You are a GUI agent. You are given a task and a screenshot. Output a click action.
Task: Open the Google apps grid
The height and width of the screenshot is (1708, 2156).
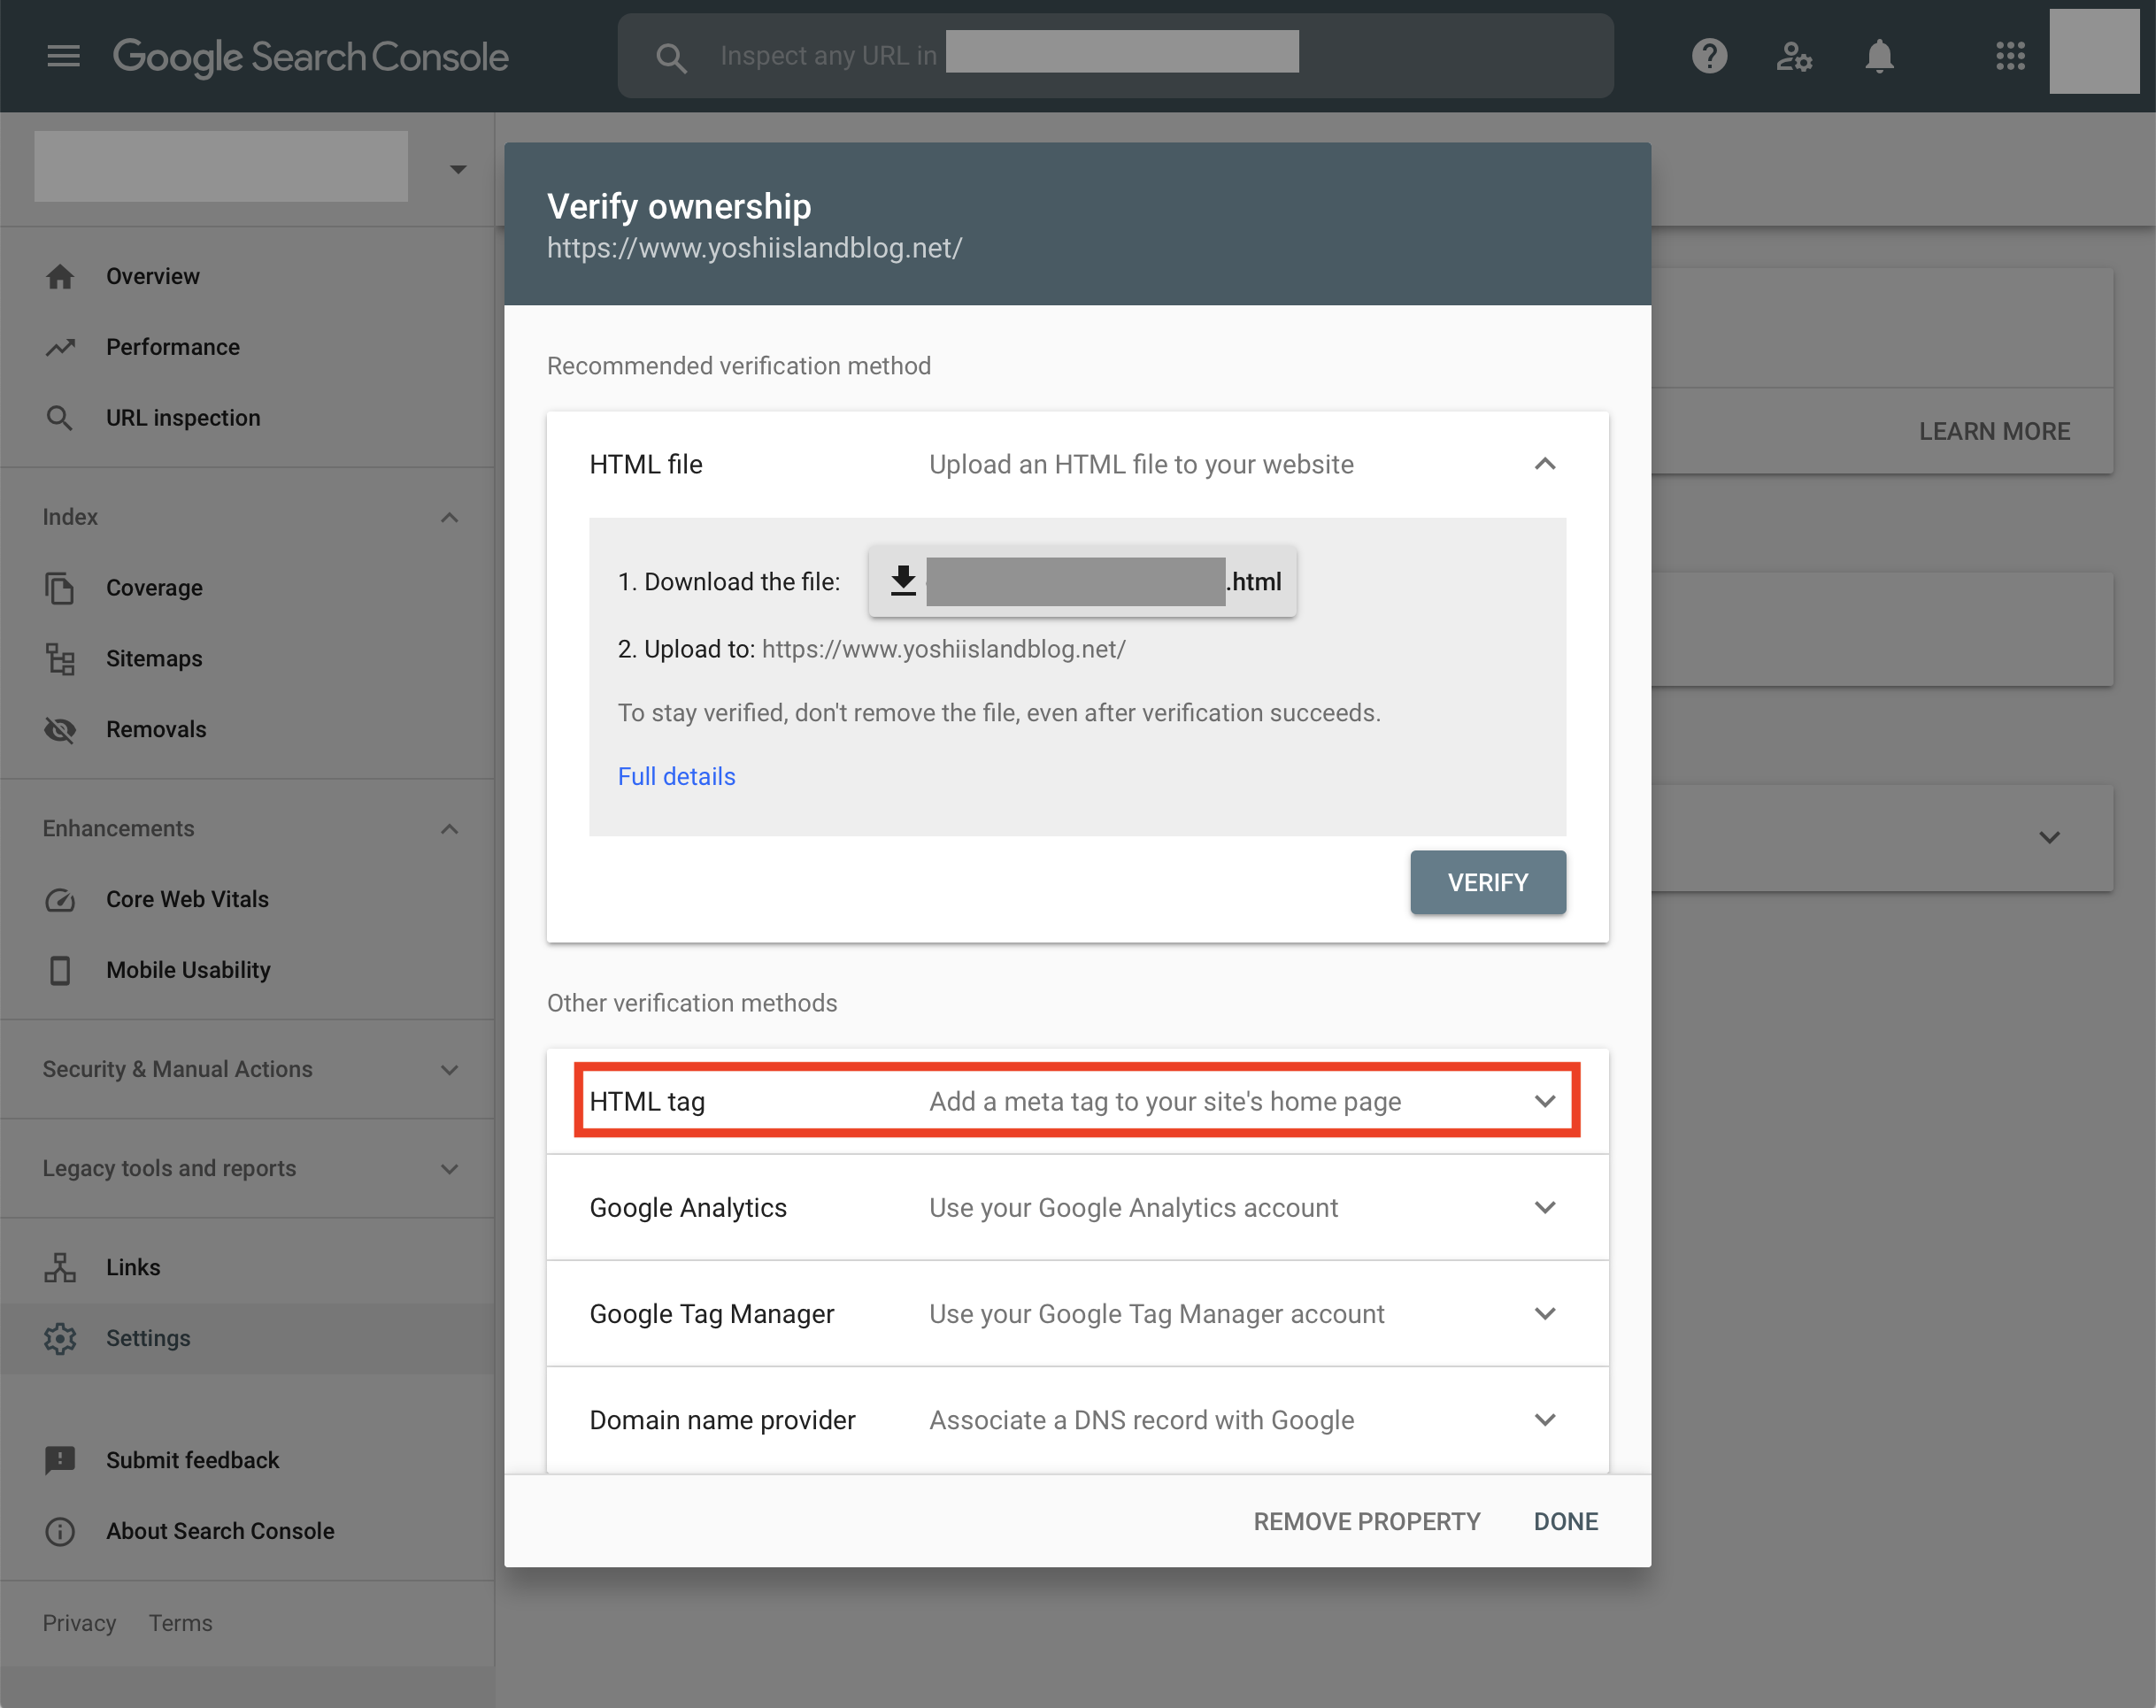point(2010,56)
